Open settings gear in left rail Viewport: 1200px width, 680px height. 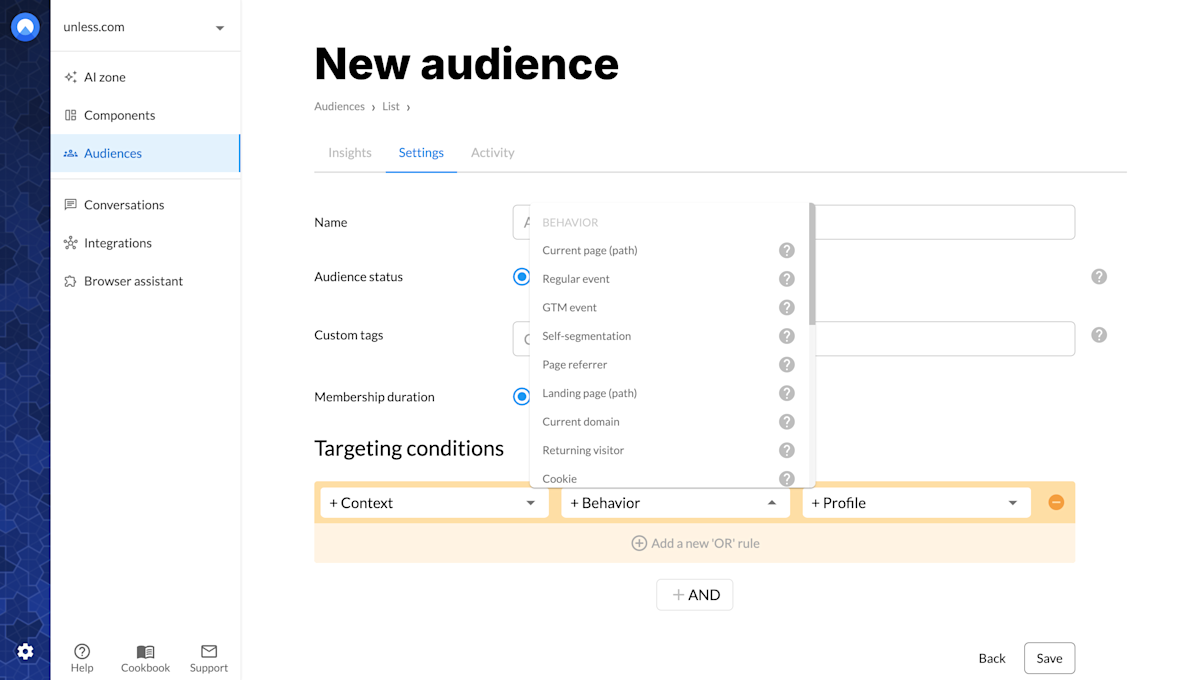[x=25, y=652]
